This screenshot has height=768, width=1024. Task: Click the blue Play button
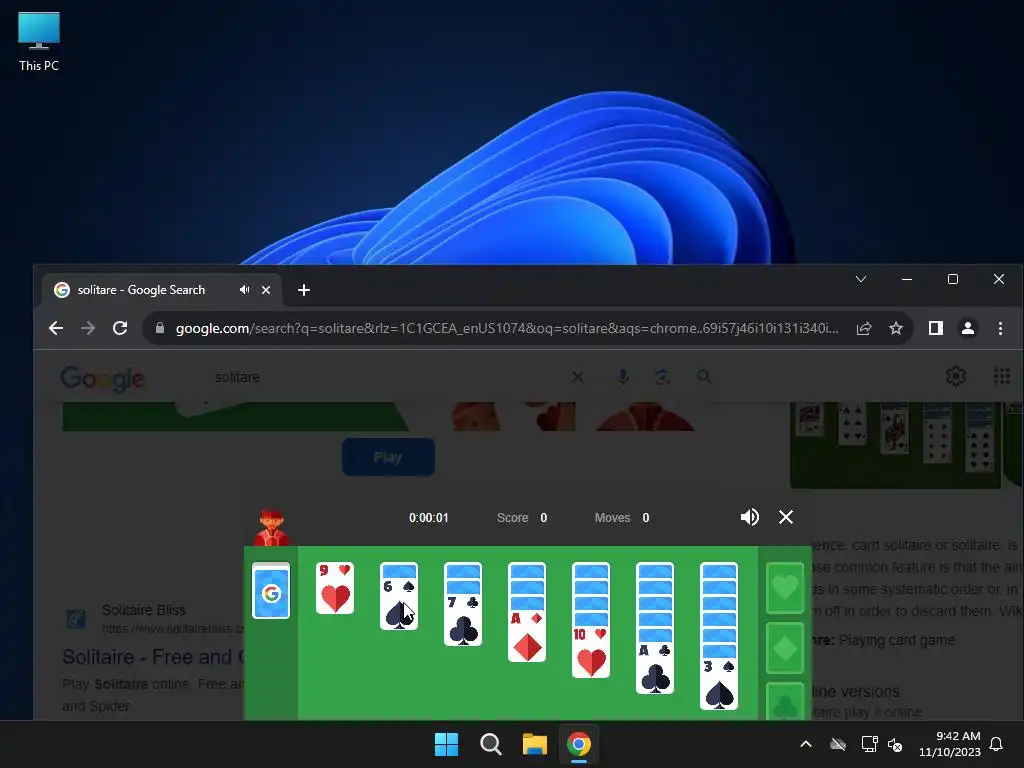pyautogui.click(x=389, y=457)
